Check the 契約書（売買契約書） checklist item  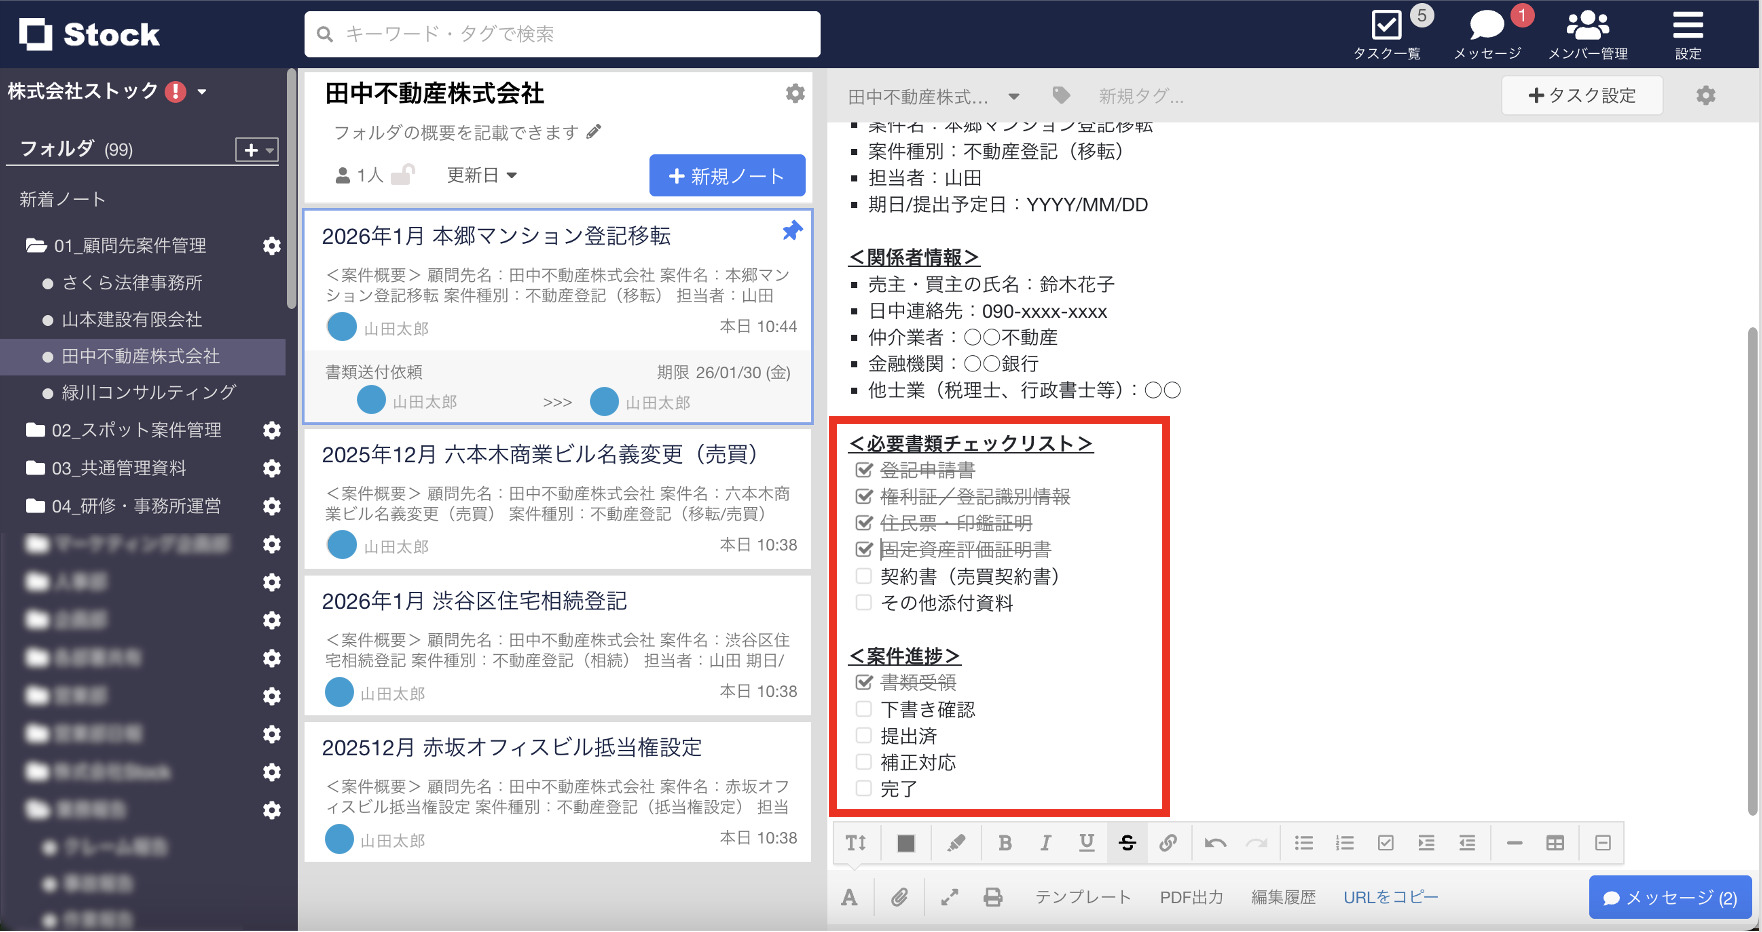[862, 576]
